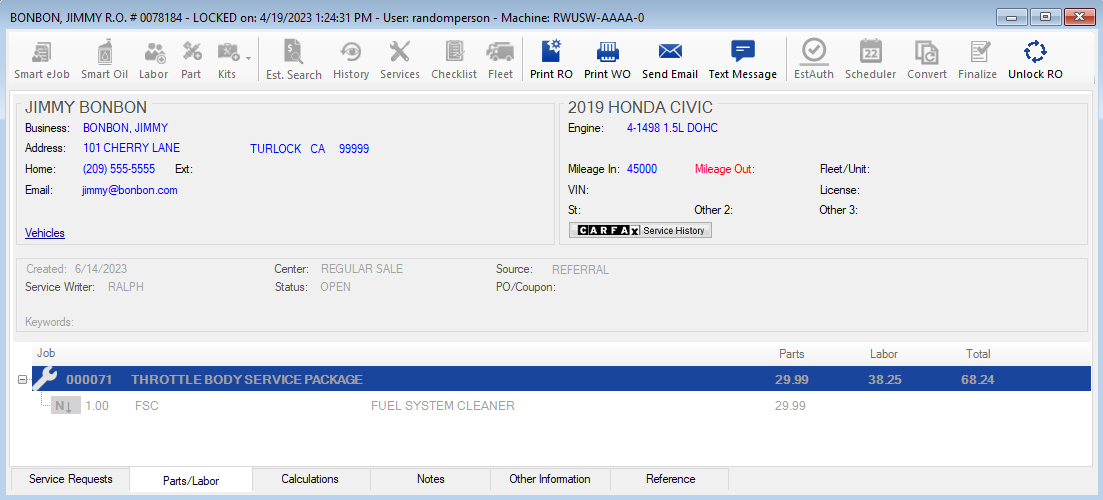Screen dimensions: 1103x500
Task: Open Send Email from the toolbar
Action: point(669,52)
